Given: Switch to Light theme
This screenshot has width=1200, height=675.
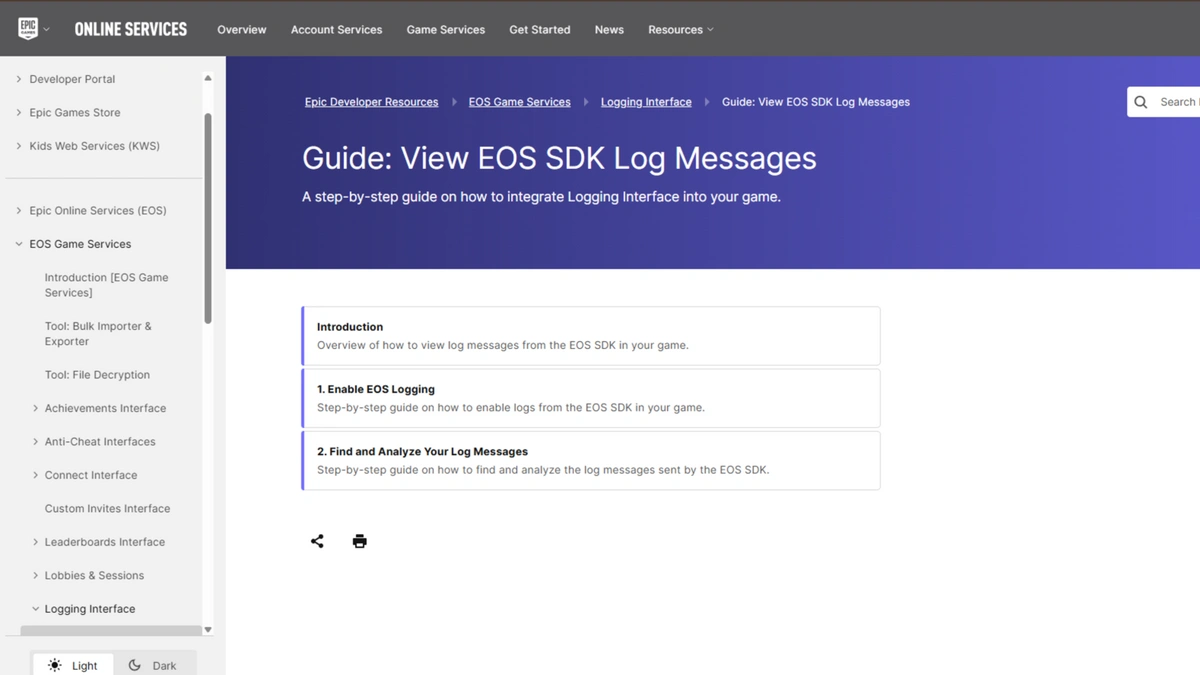Looking at the screenshot, I should coord(73,665).
